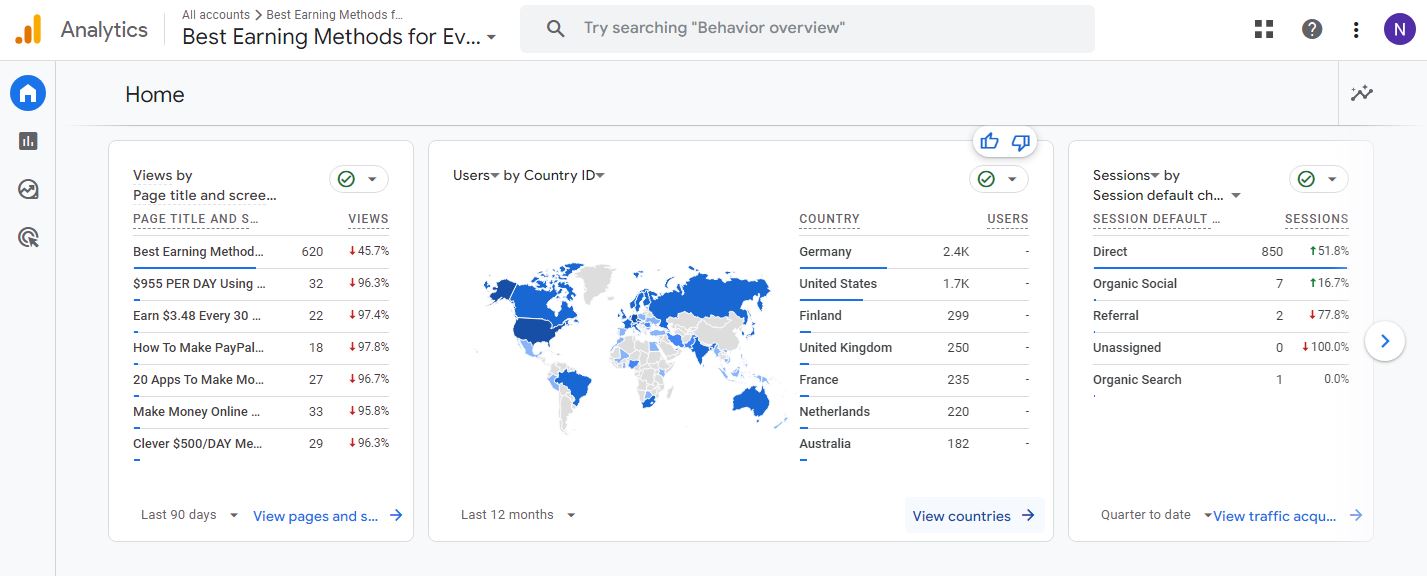Open the Explore icon in sidebar
This screenshot has height=576, width=1427.
tap(28, 189)
